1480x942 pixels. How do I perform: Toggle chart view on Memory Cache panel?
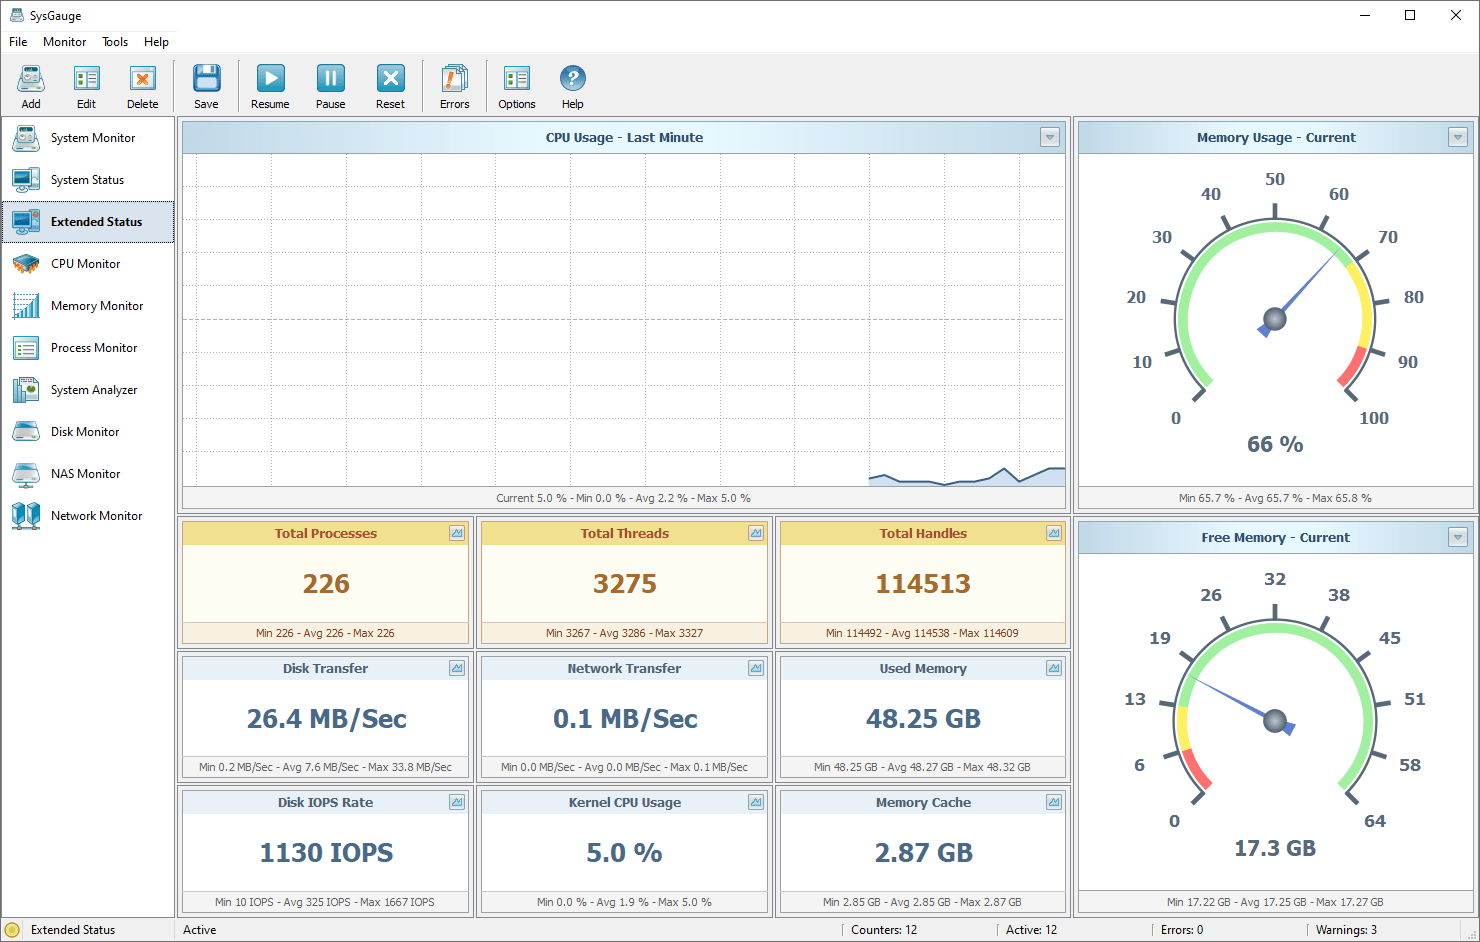pyautogui.click(x=1054, y=802)
